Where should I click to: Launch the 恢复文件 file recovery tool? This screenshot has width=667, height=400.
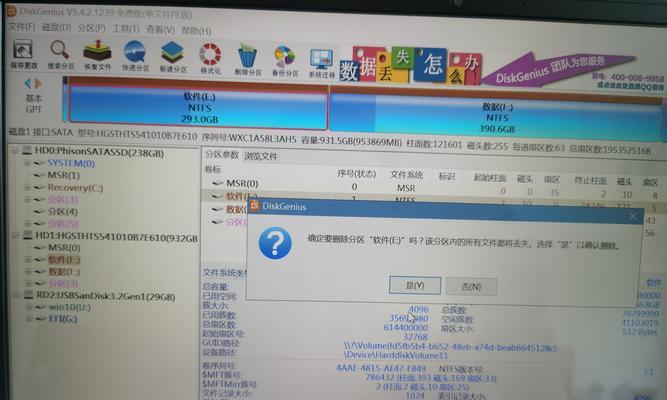pyautogui.click(x=97, y=55)
